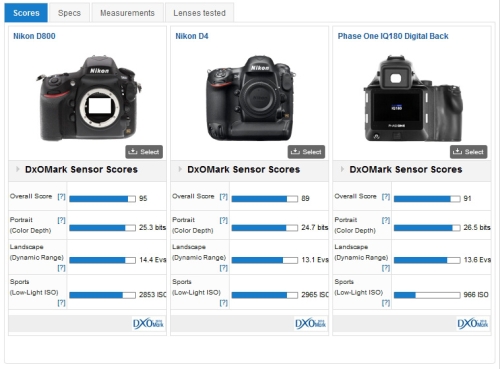Open the [?] help for Nikon D800 Overall Score

coord(61,196)
